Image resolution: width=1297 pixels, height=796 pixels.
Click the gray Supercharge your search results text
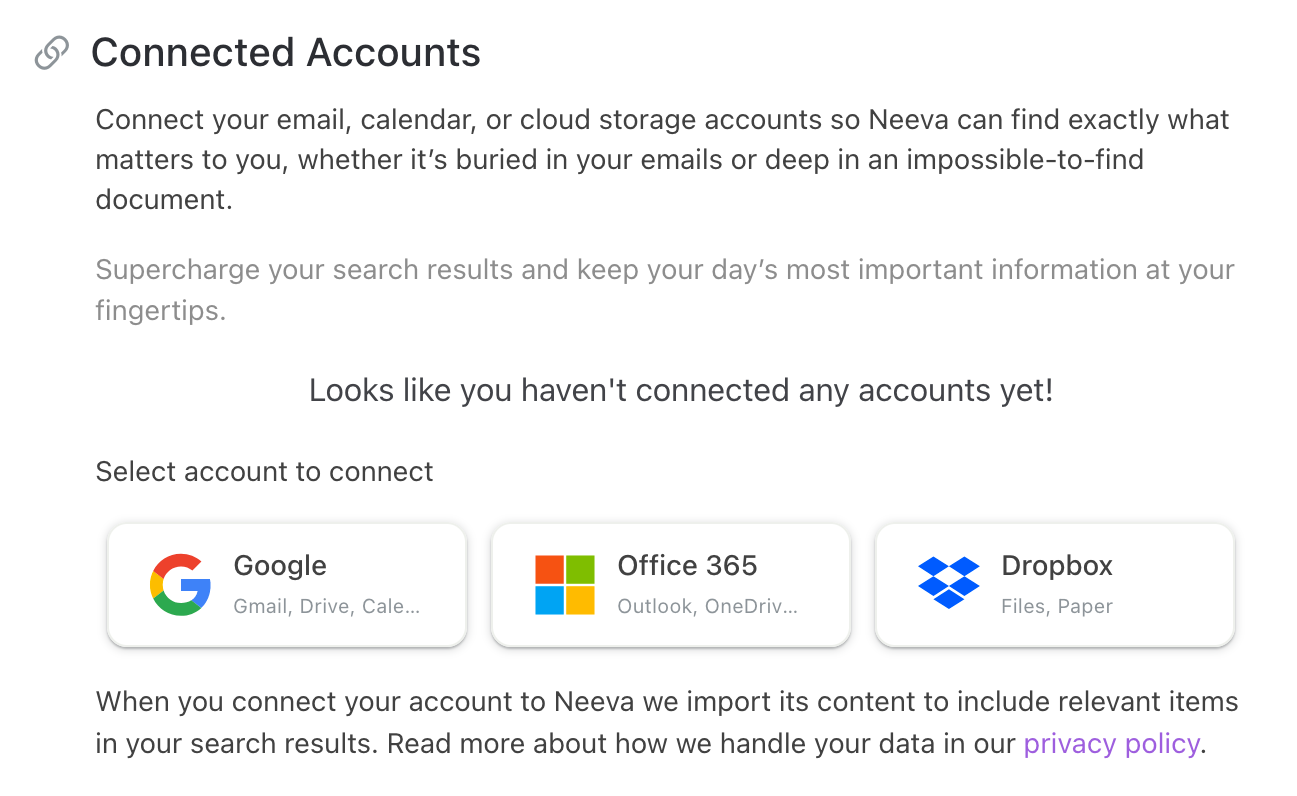[665, 290]
